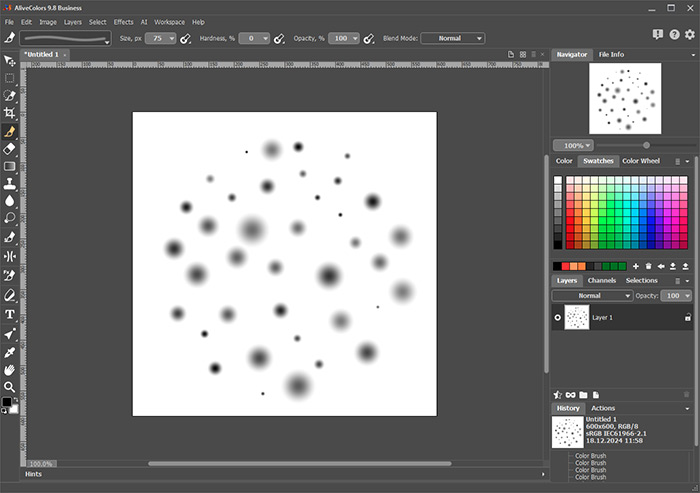Choose the Quick Selection brush tool
The image size is (700, 493).
coord(9,96)
